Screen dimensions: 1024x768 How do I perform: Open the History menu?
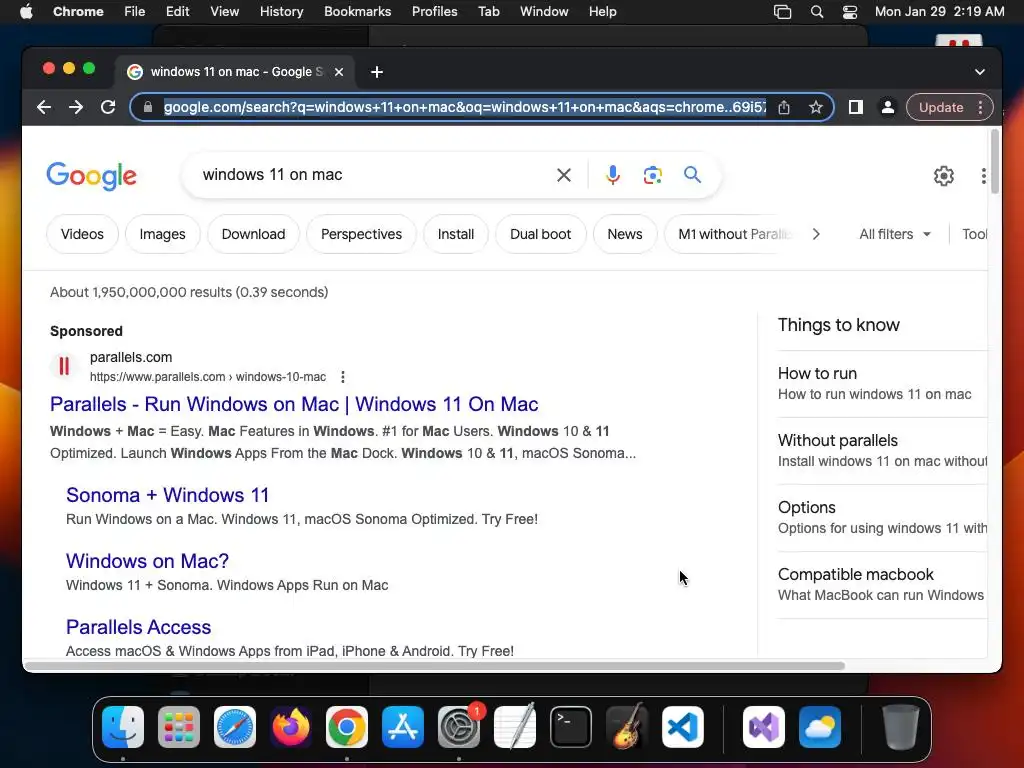(x=281, y=12)
